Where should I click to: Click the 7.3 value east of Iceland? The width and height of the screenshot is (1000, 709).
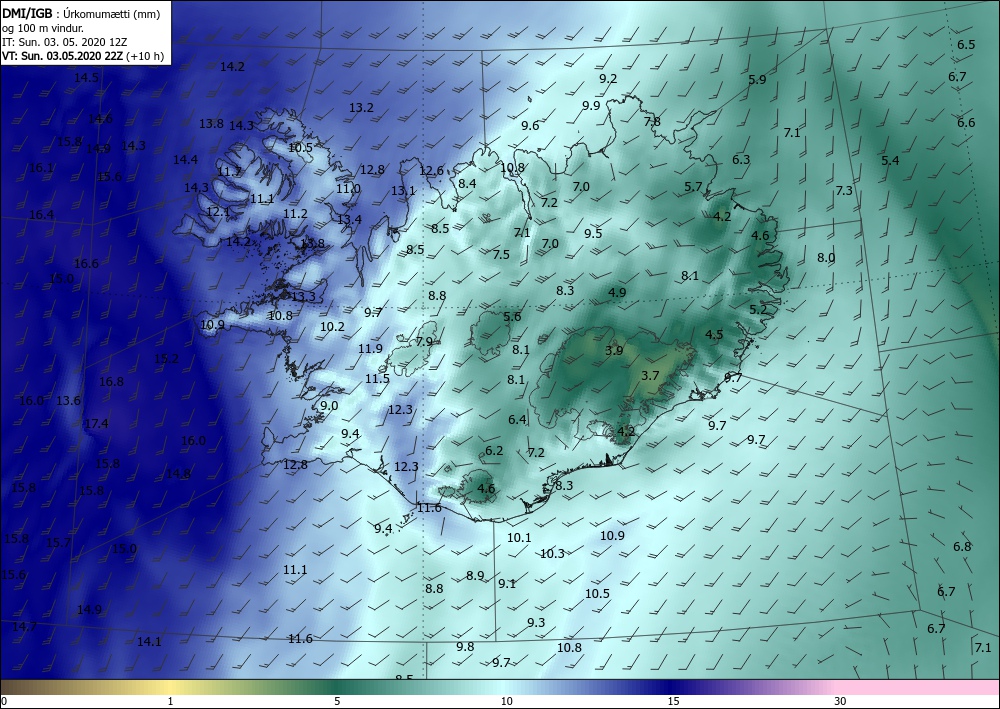tap(844, 191)
